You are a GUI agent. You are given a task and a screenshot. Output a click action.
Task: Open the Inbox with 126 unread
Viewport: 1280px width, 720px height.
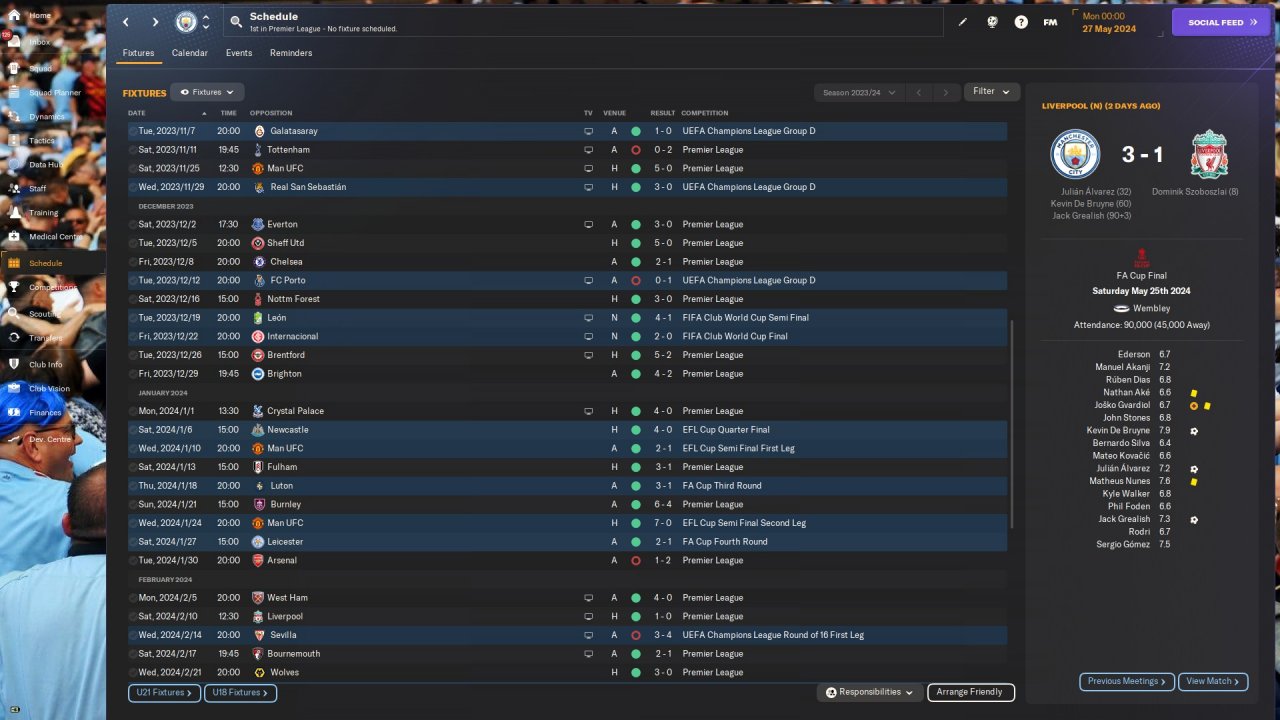tap(40, 42)
